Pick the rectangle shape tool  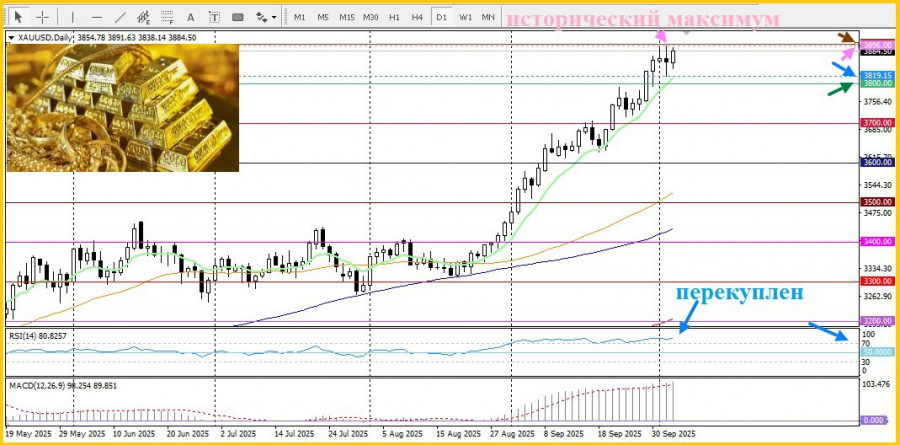tap(239, 17)
